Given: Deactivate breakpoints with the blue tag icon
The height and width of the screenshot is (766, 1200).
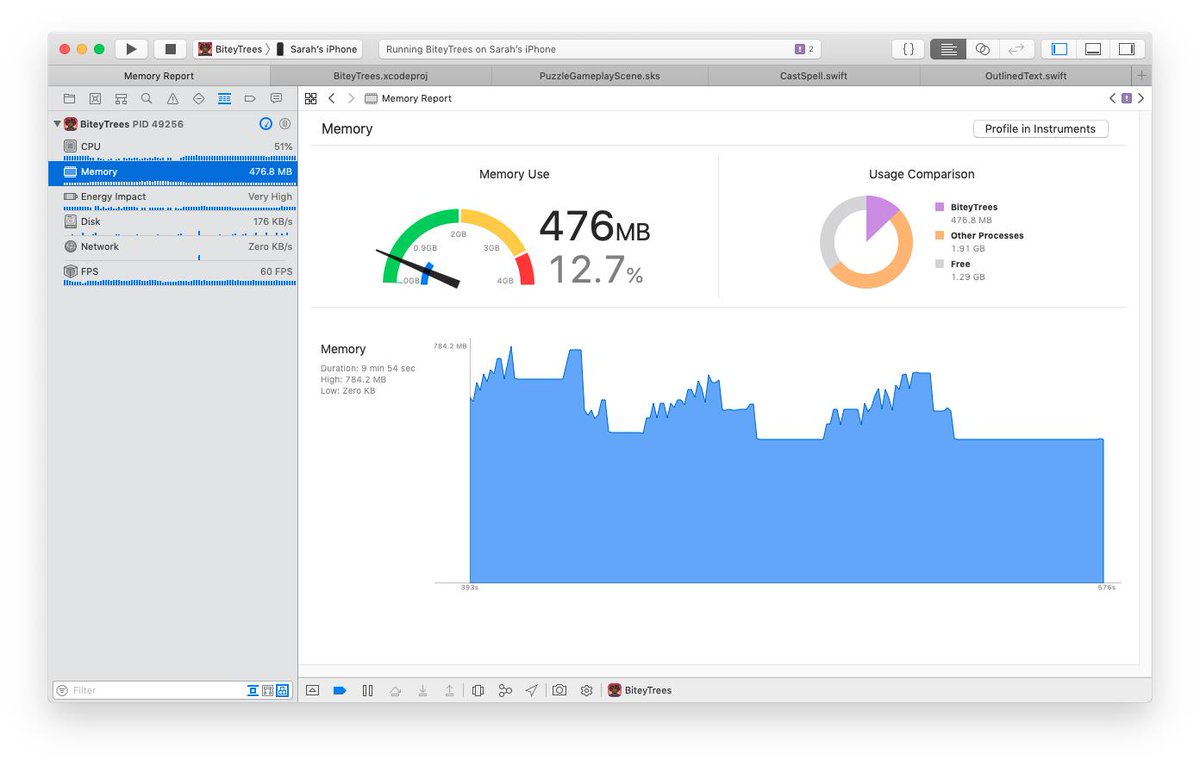Looking at the screenshot, I should pos(340,690).
